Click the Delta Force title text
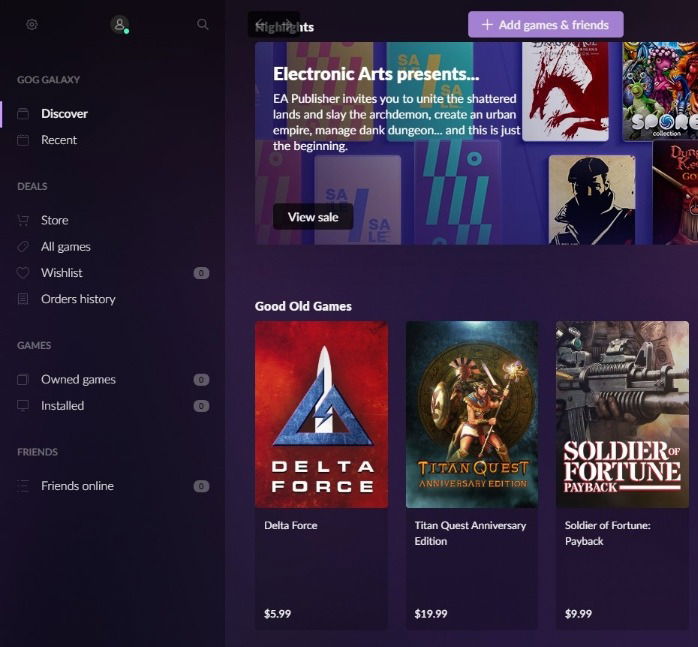698x647 pixels. (291, 525)
